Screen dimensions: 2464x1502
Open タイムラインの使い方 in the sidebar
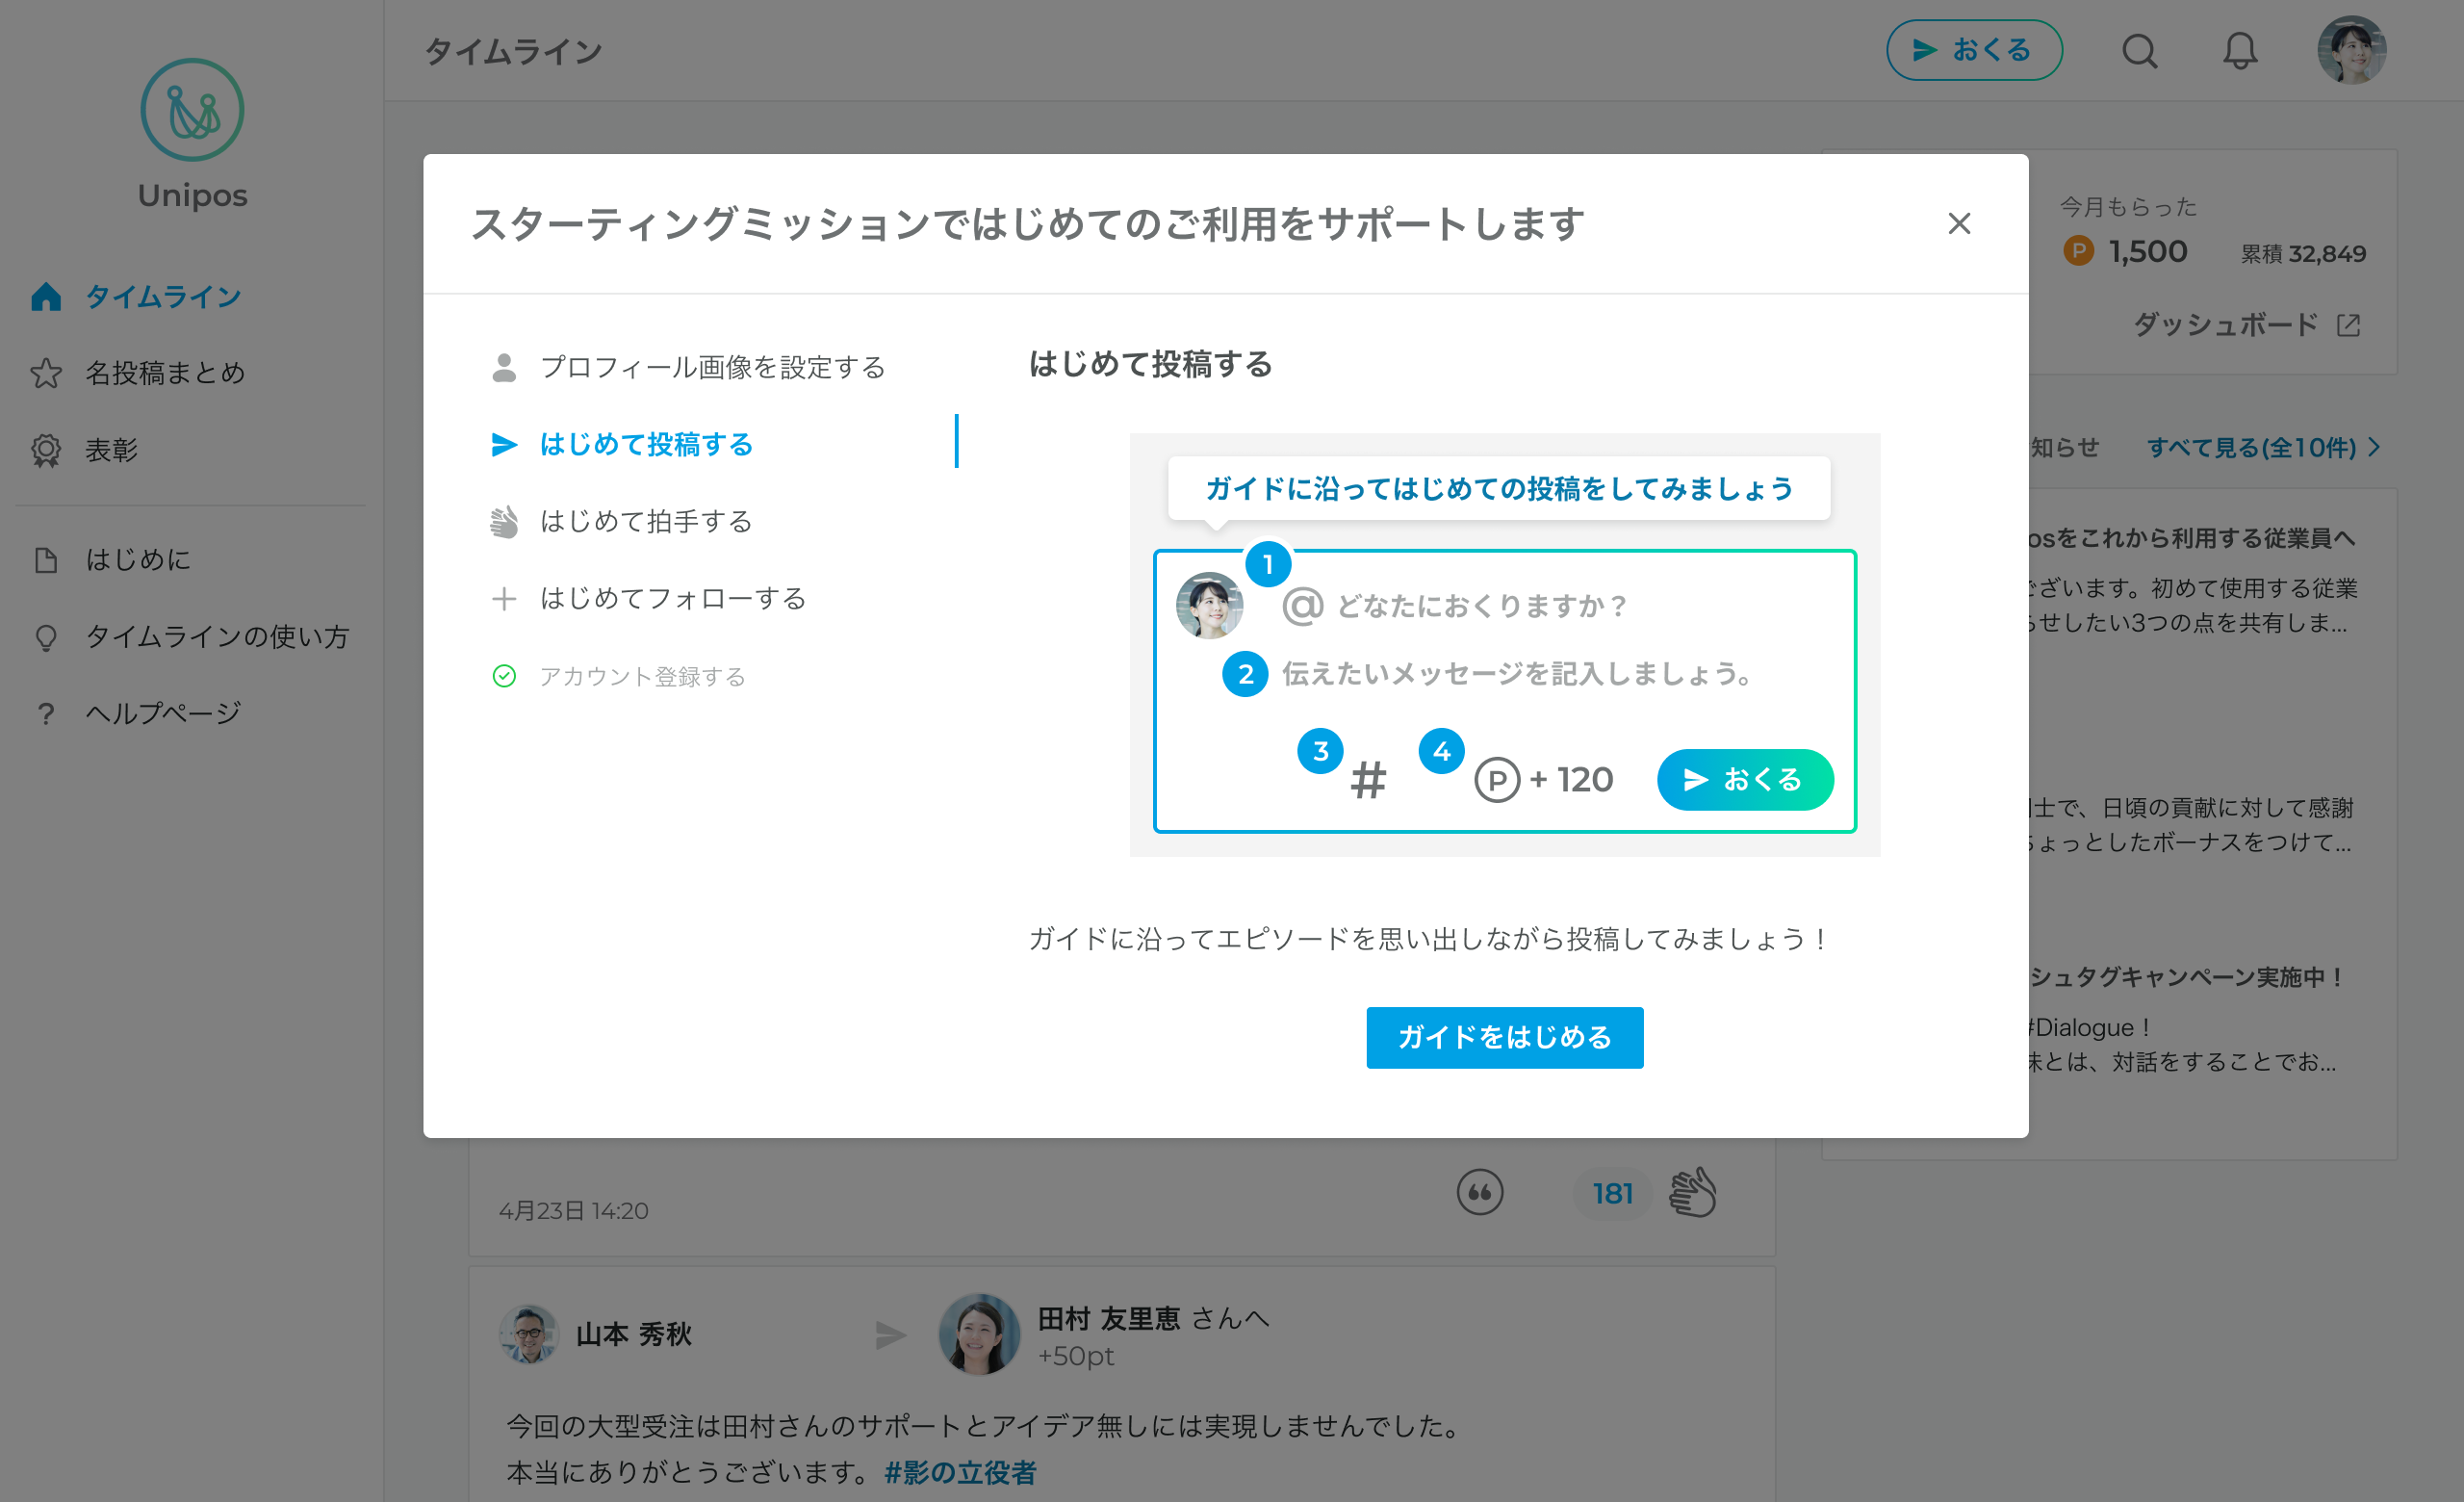[x=217, y=637]
